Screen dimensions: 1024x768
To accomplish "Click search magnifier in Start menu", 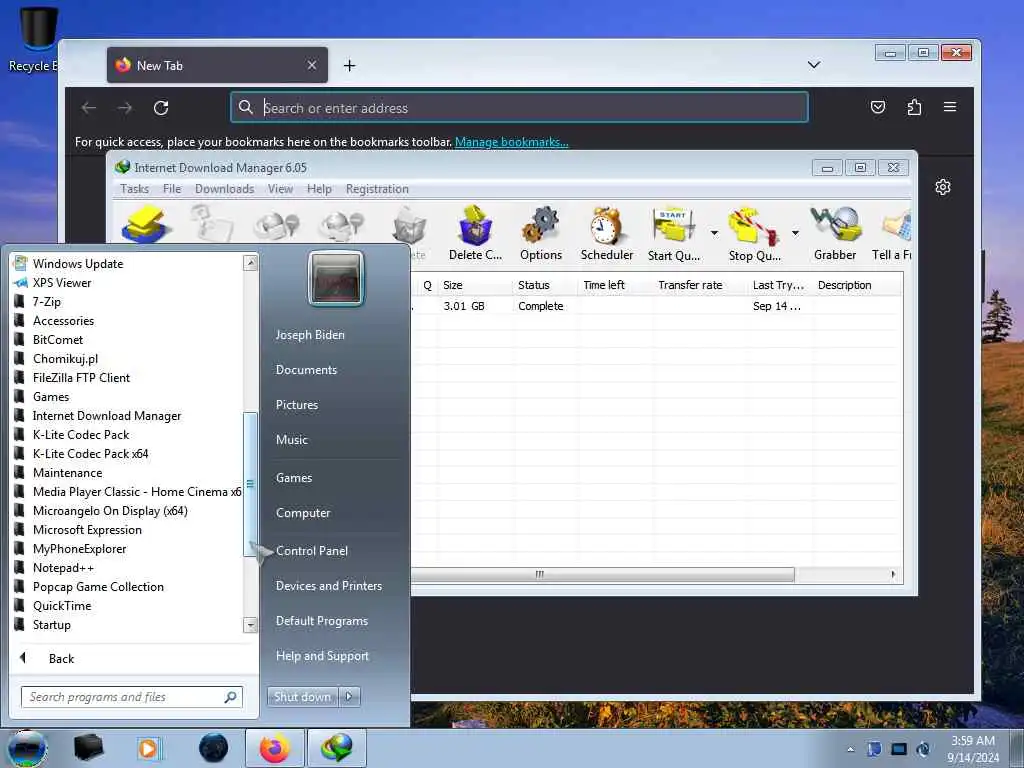I will click(x=230, y=697).
